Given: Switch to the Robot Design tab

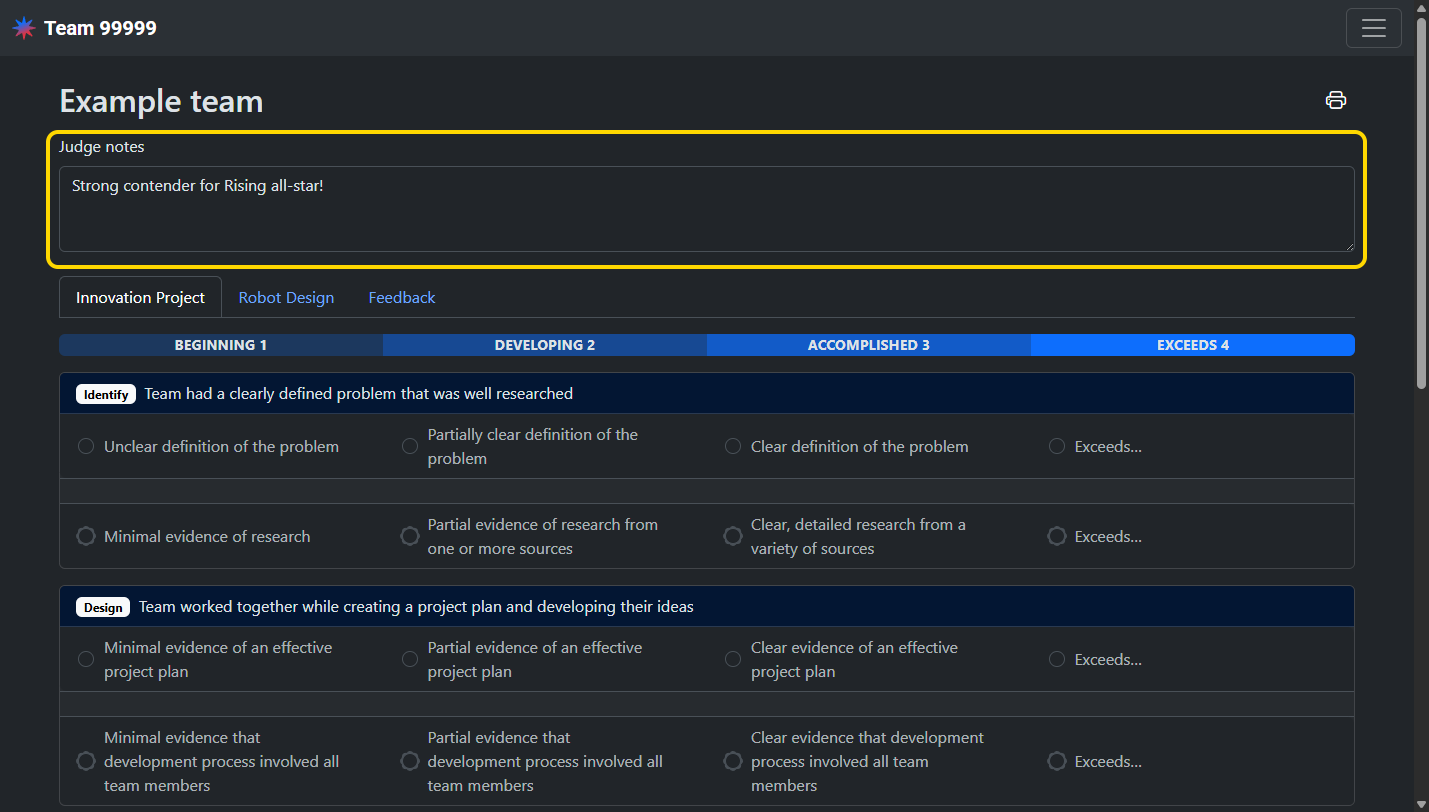Looking at the screenshot, I should [286, 298].
